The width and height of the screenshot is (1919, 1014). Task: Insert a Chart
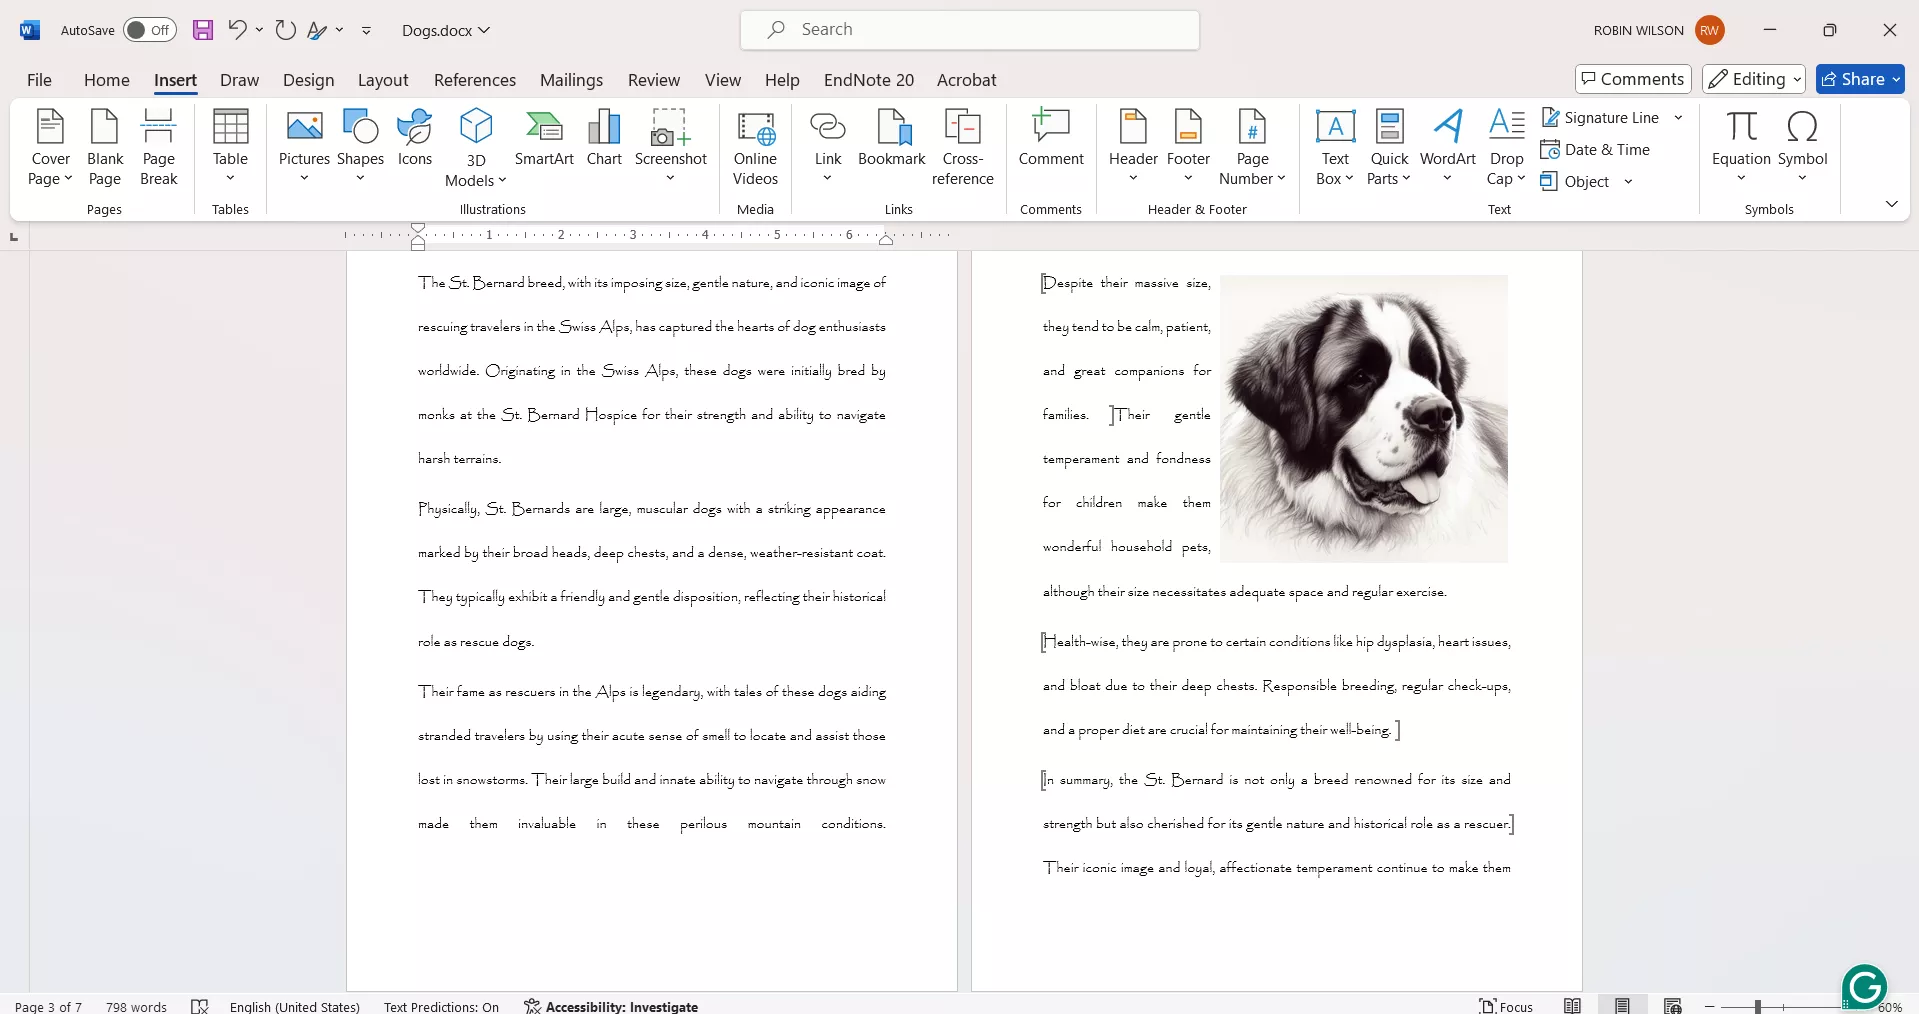coord(604,140)
